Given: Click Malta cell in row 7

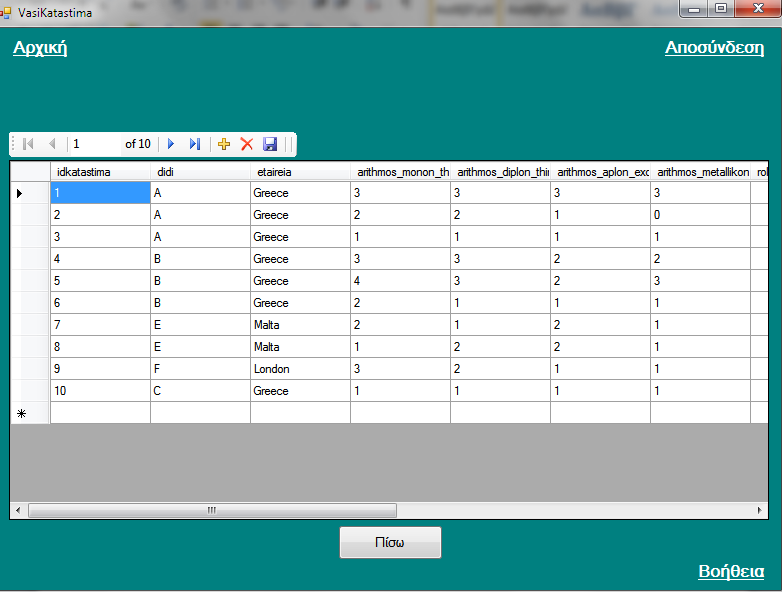Looking at the screenshot, I should (x=300, y=325).
